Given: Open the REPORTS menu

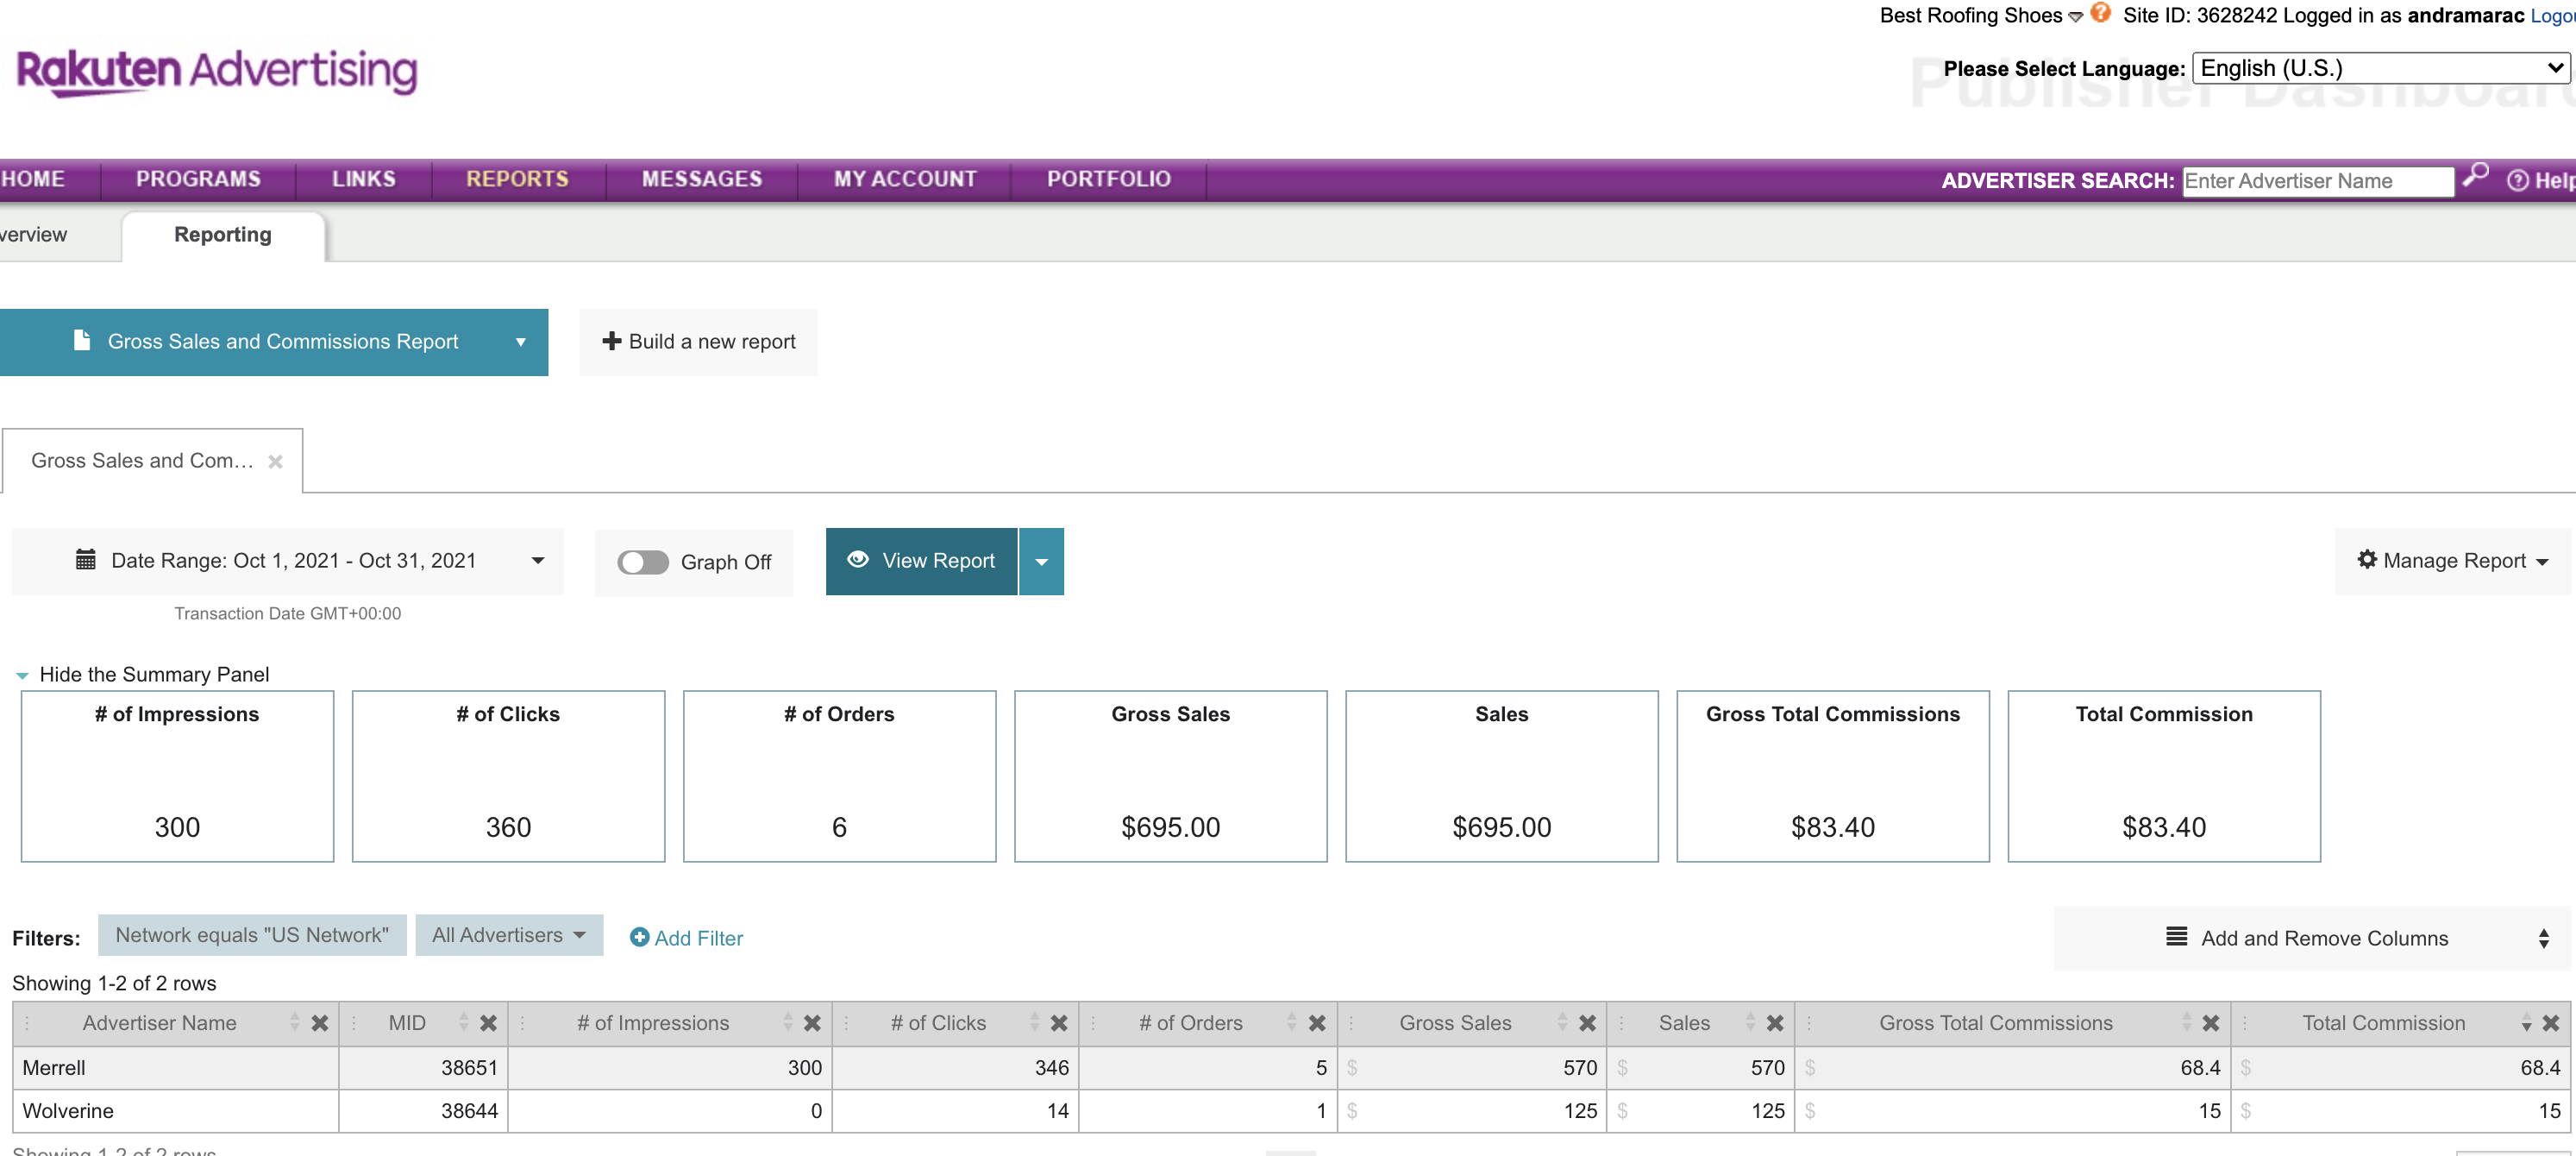Looking at the screenshot, I should [517, 179].
